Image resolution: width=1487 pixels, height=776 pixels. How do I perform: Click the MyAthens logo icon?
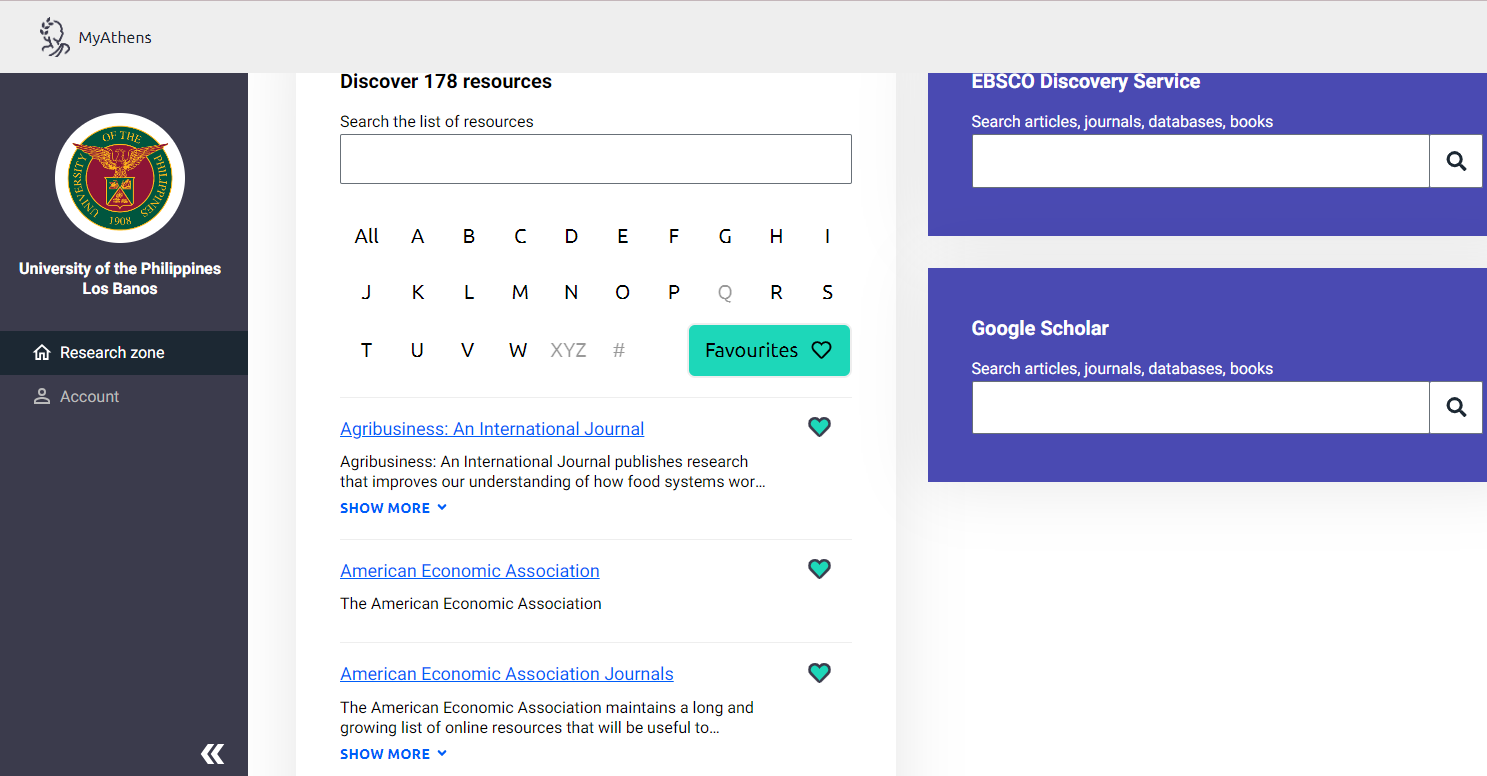[54, 36]
